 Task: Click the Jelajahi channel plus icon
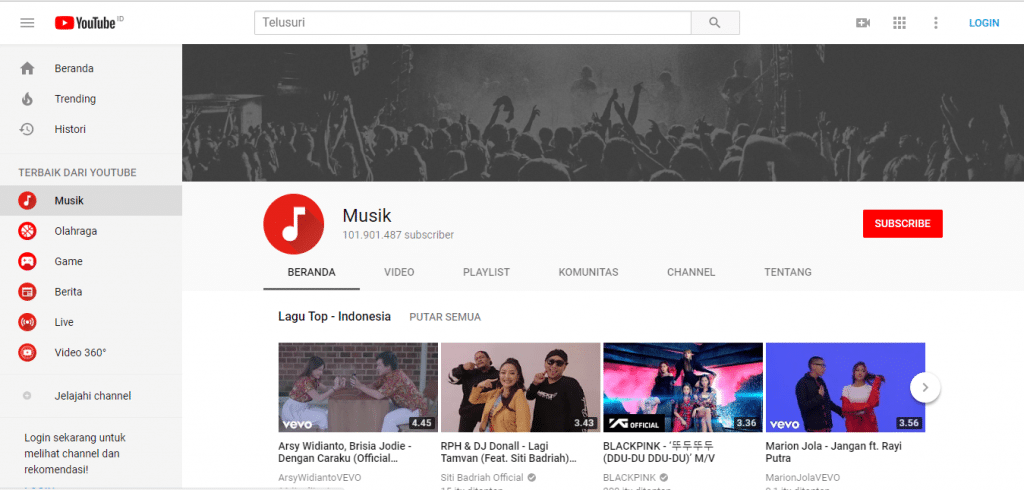[x=27, y=396]
